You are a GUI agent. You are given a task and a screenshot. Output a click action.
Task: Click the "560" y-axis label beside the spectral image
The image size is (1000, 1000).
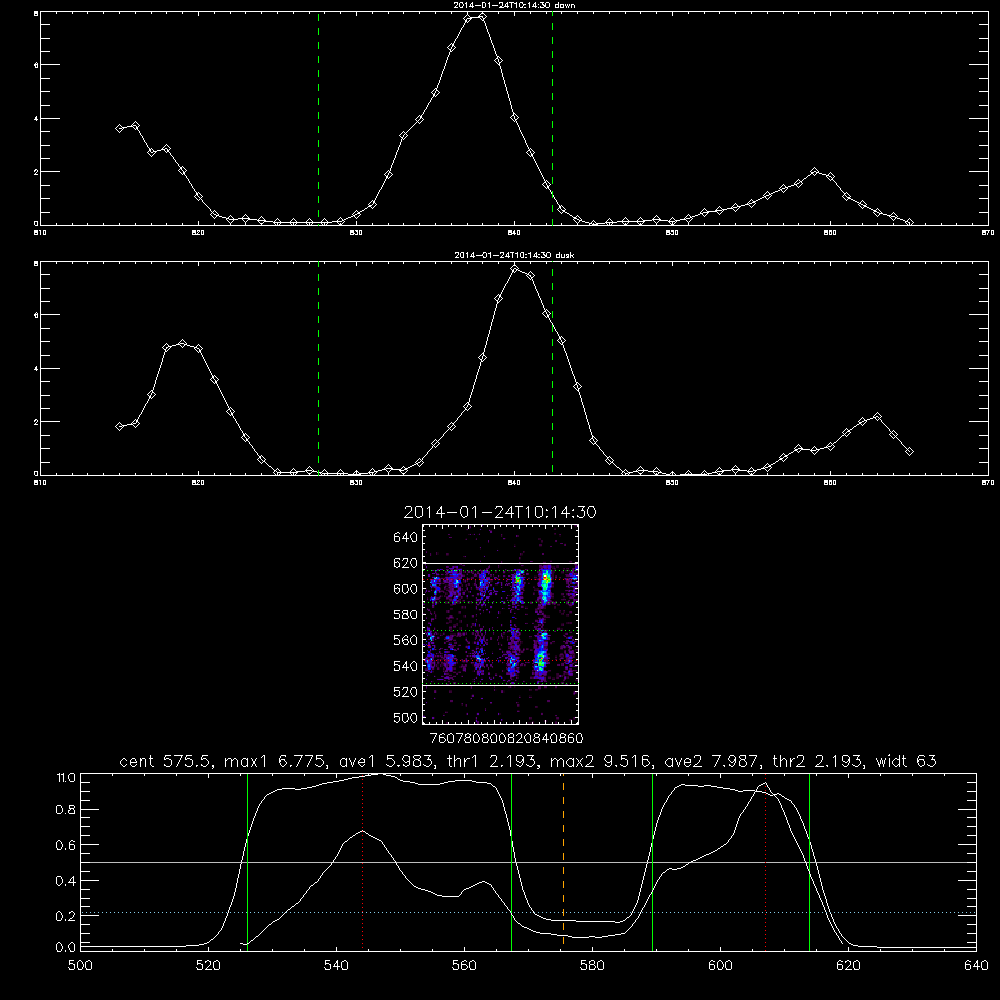coord(406,640)
